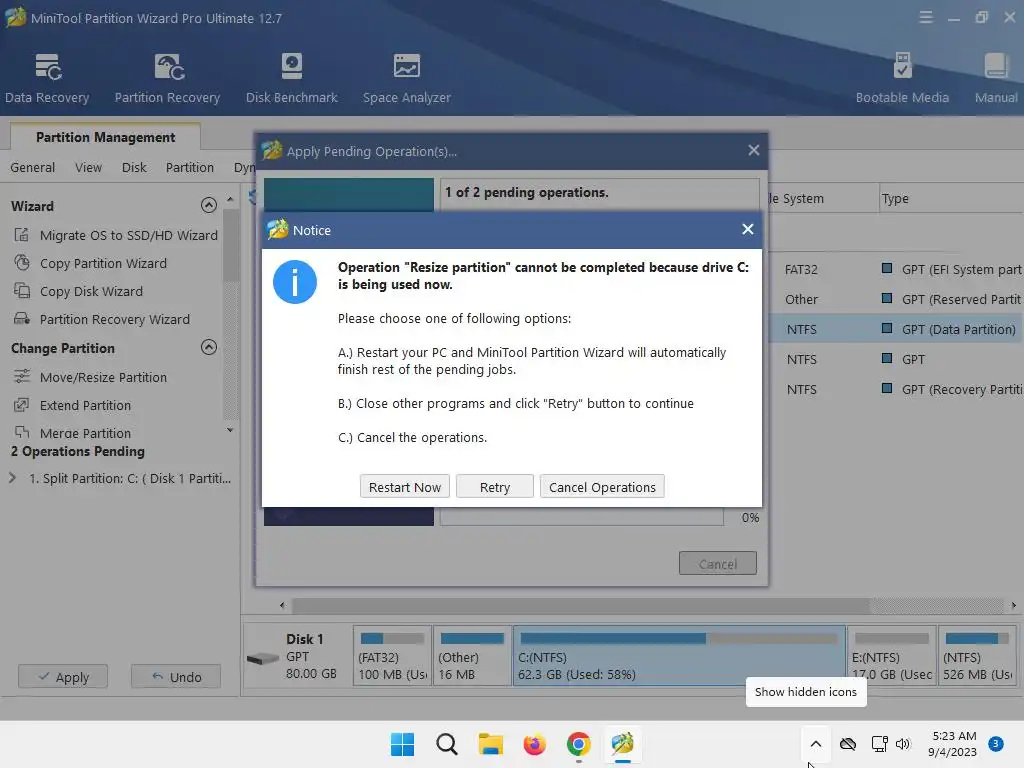Image resolution: width=1024 pixels, height=768 pixels.
Task: Click the Merge Partition icon
Action: [x=22, y=432]
